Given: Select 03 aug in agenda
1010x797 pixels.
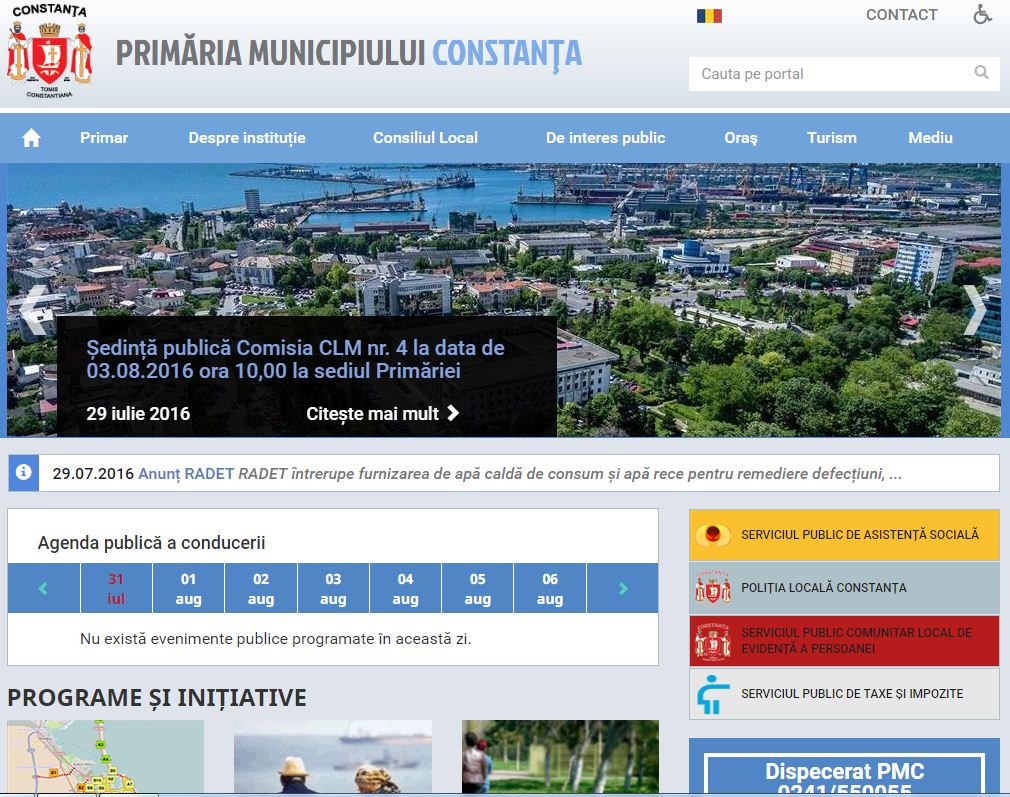Looking at the screenshot, I should tap(333, 588).
